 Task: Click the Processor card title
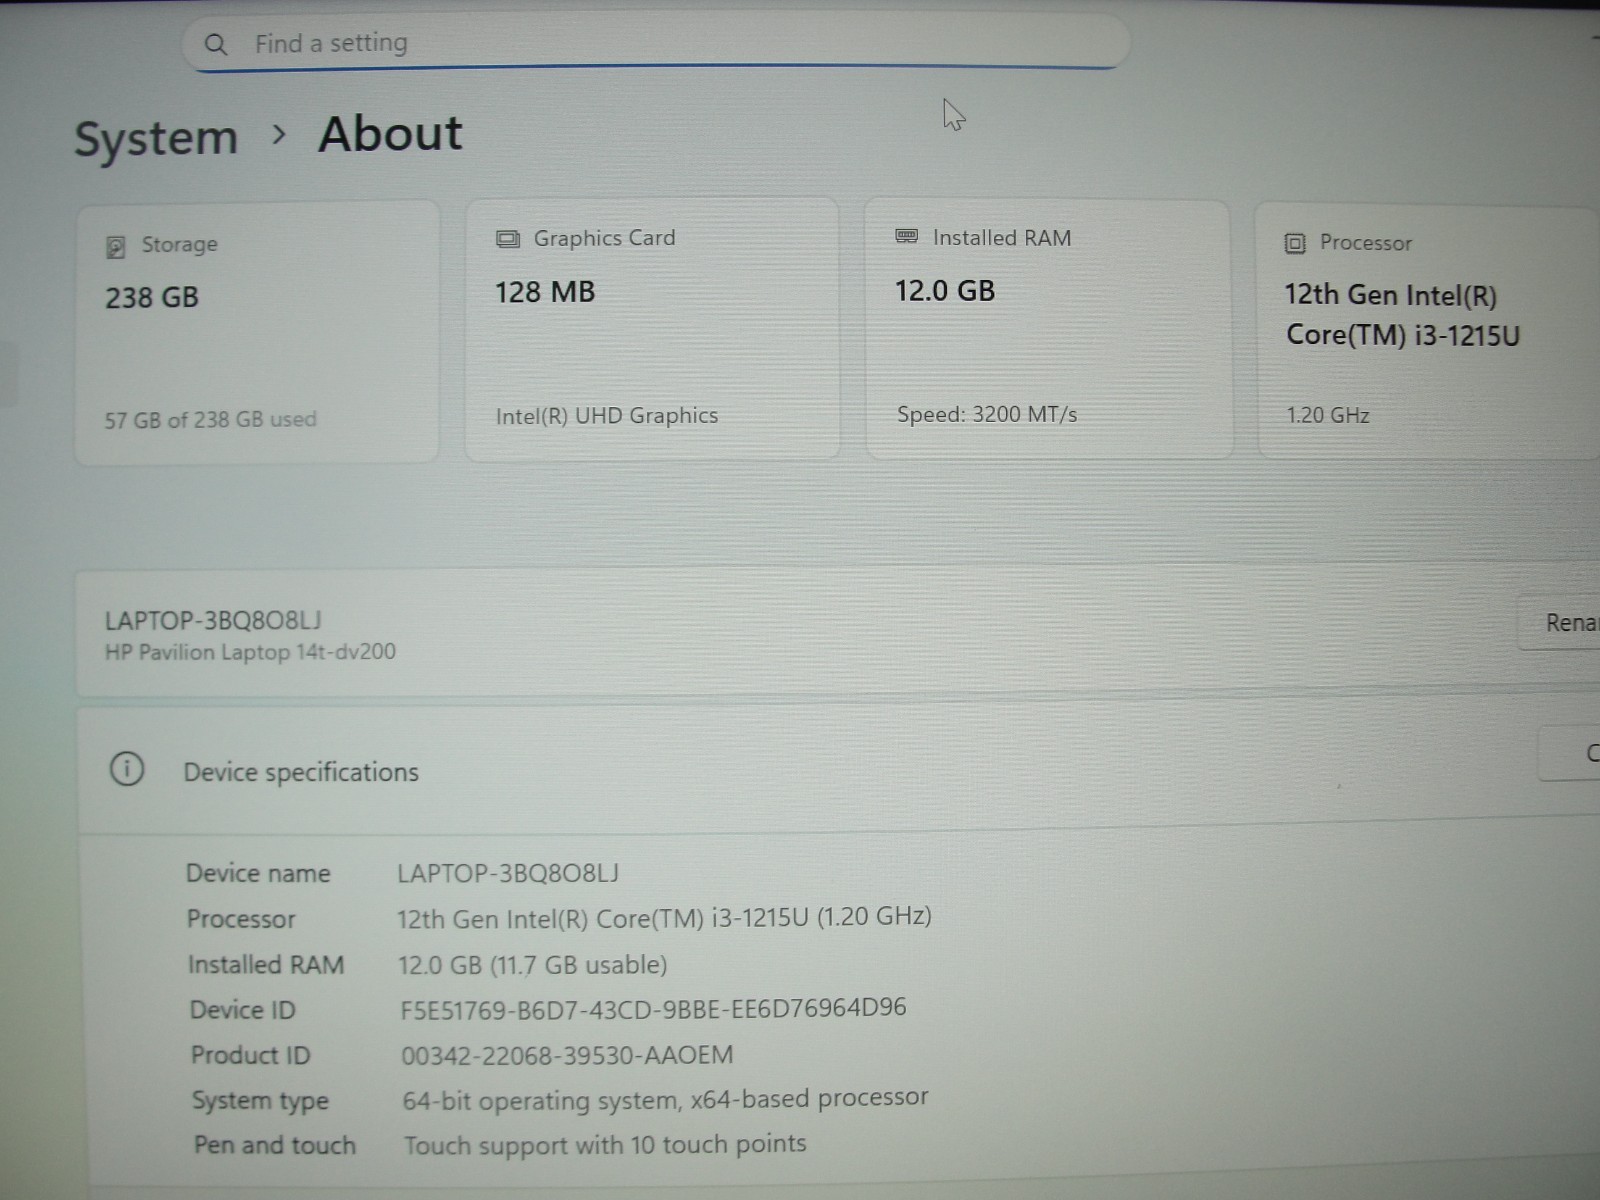click(x=1366, y=243)
